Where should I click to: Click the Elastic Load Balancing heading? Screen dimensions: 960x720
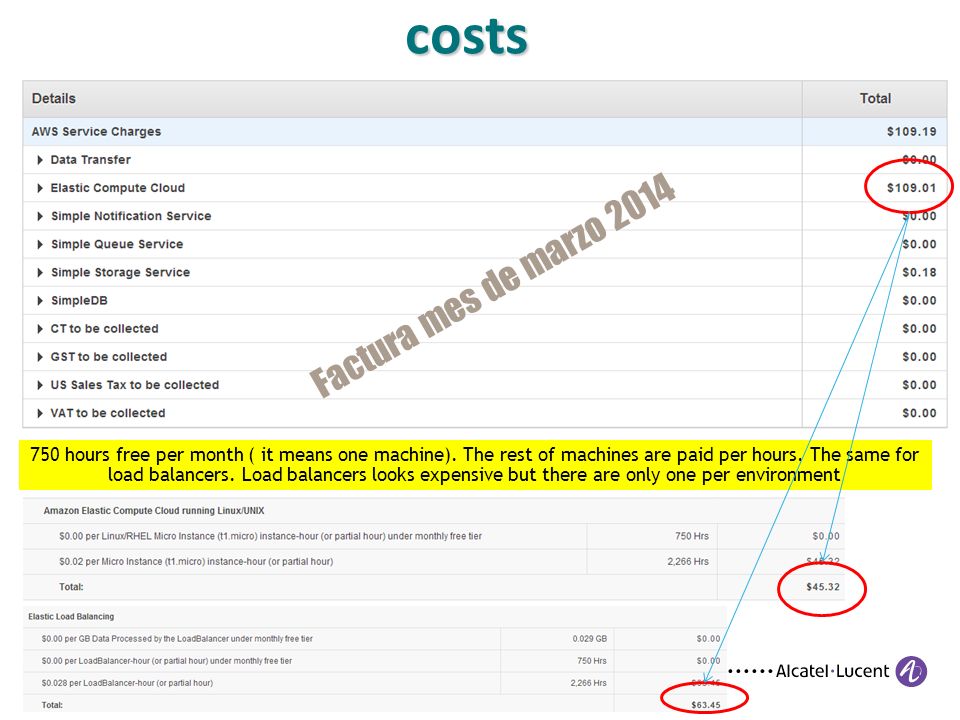click(71, 617)
